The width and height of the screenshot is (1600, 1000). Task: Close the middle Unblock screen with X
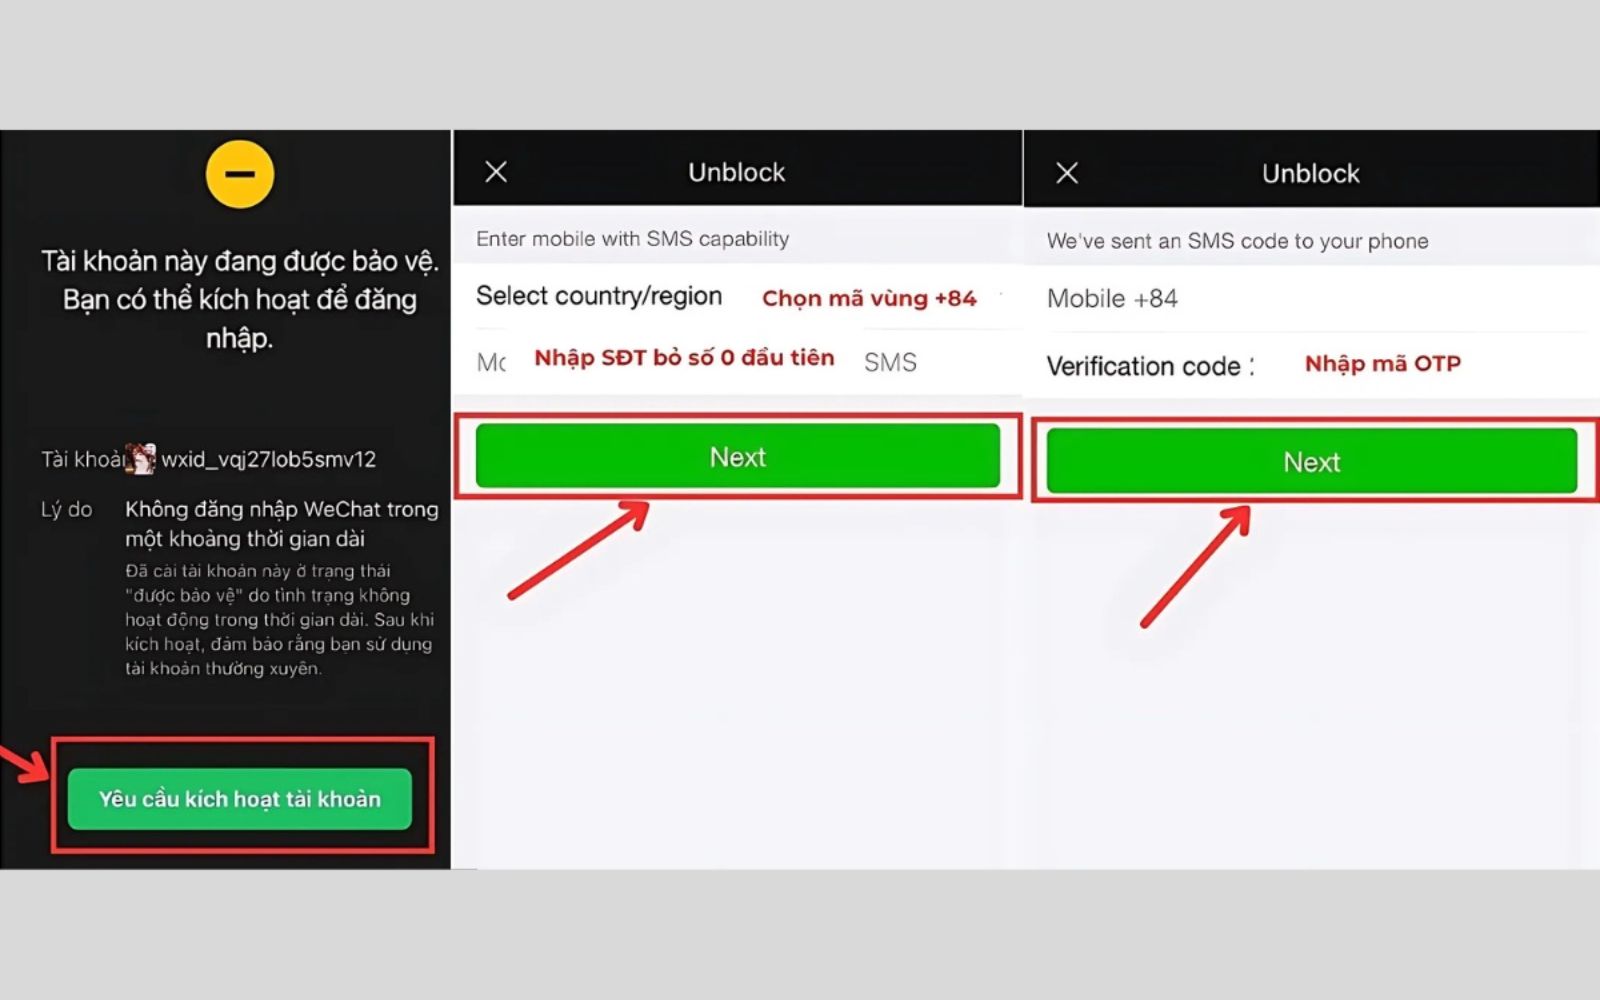tap(496, 172)
